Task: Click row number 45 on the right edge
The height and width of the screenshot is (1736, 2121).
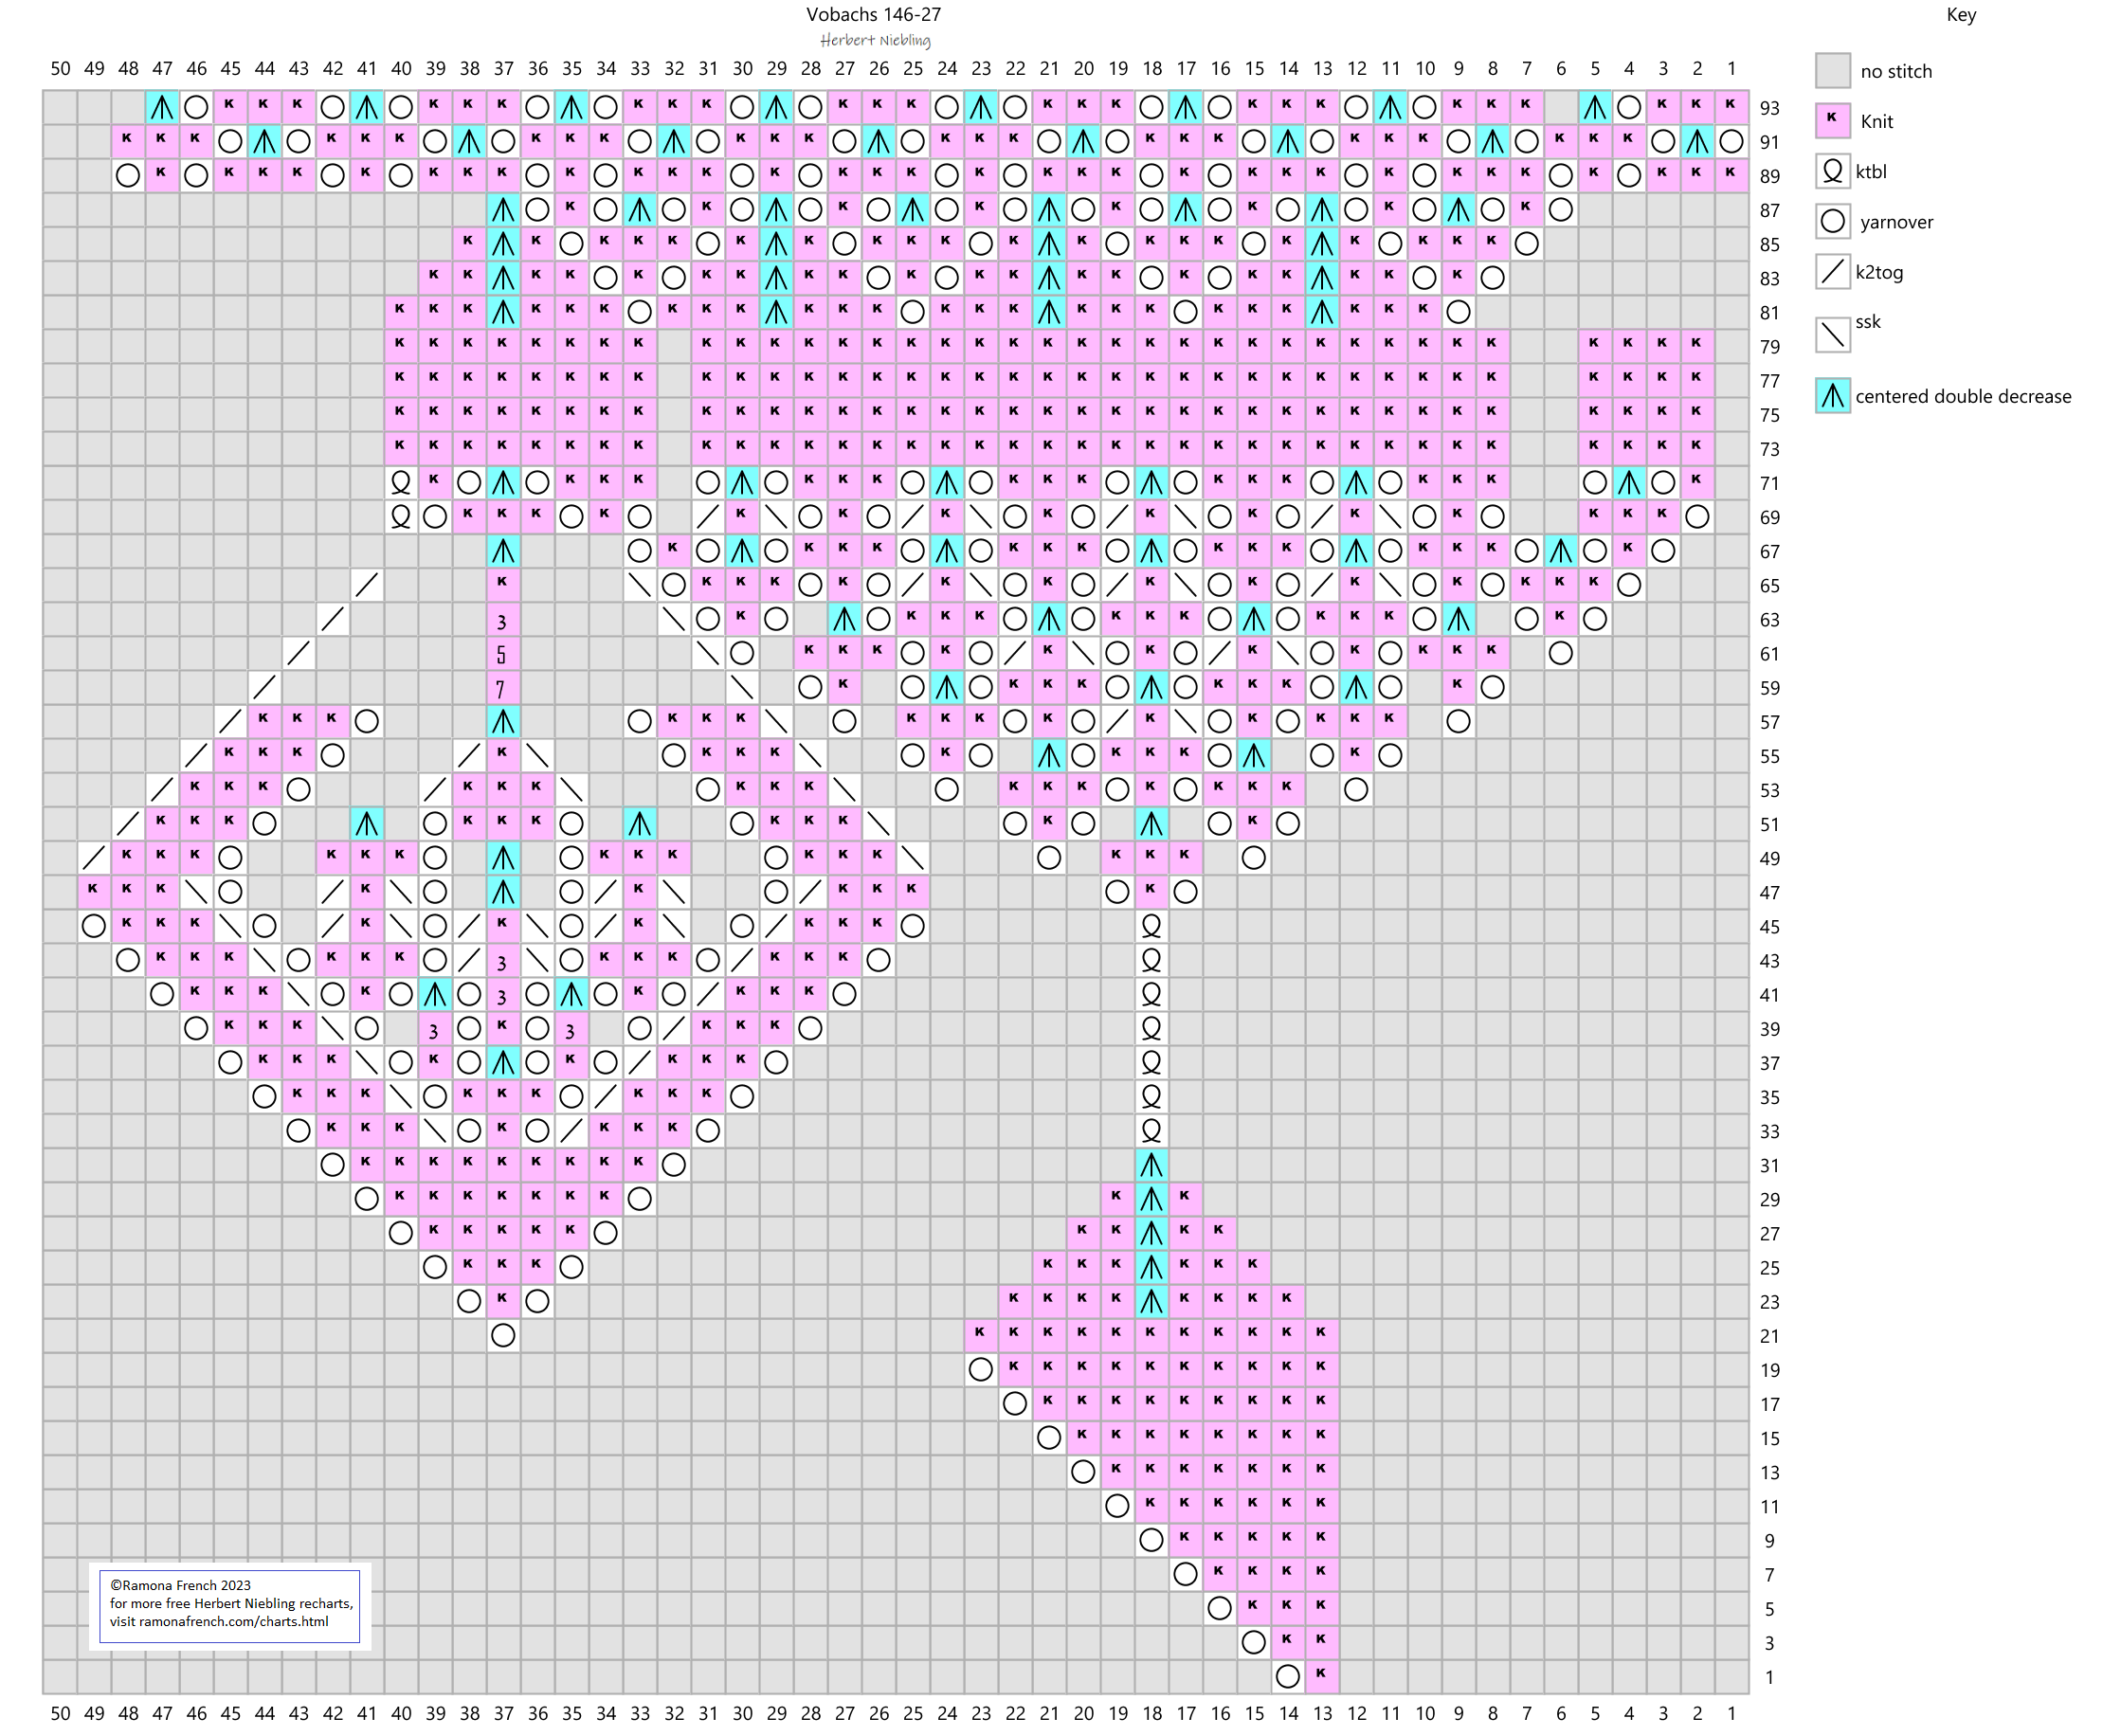Action: pyautogui.click(x=1769, y=927)
